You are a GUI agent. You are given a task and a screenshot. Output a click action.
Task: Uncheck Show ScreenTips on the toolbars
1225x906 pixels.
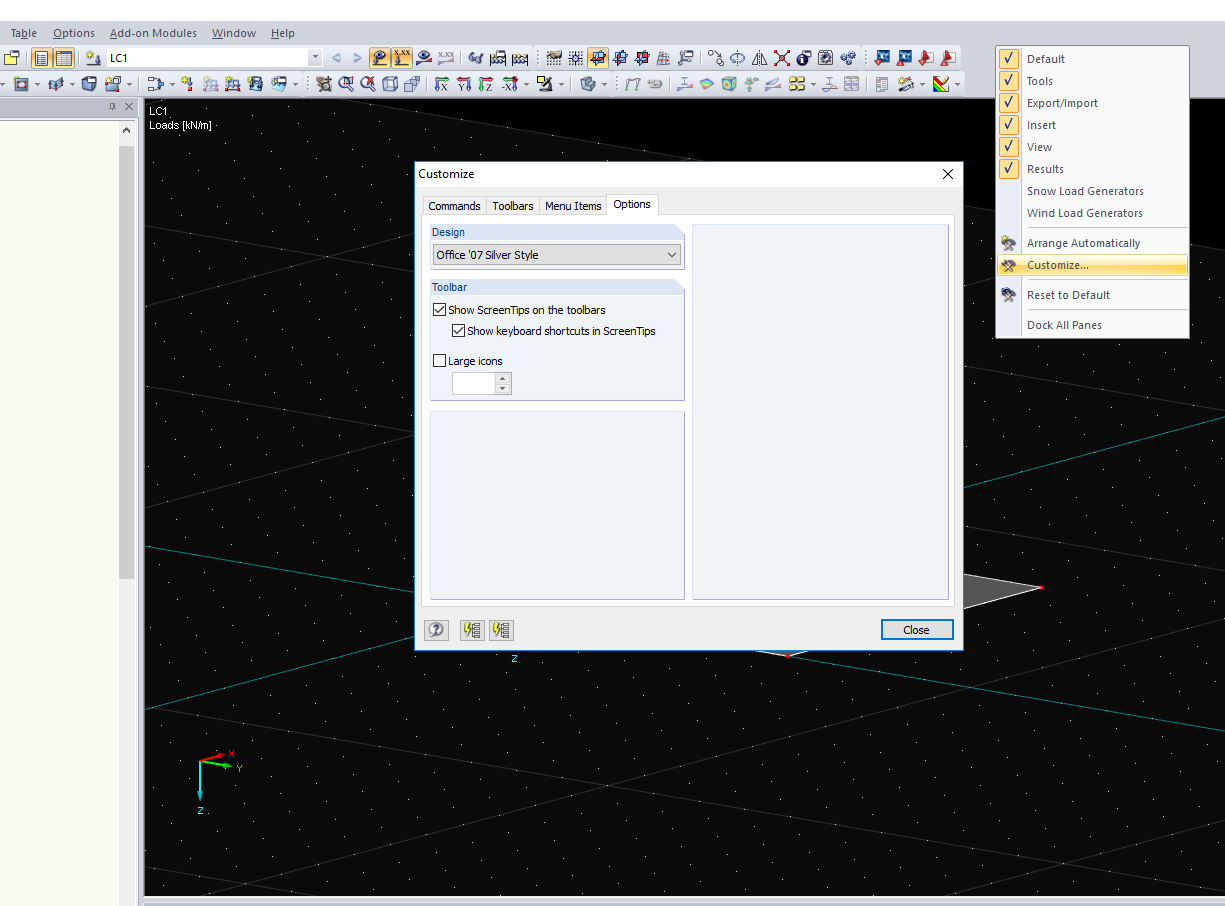click(x=440, y=310)
